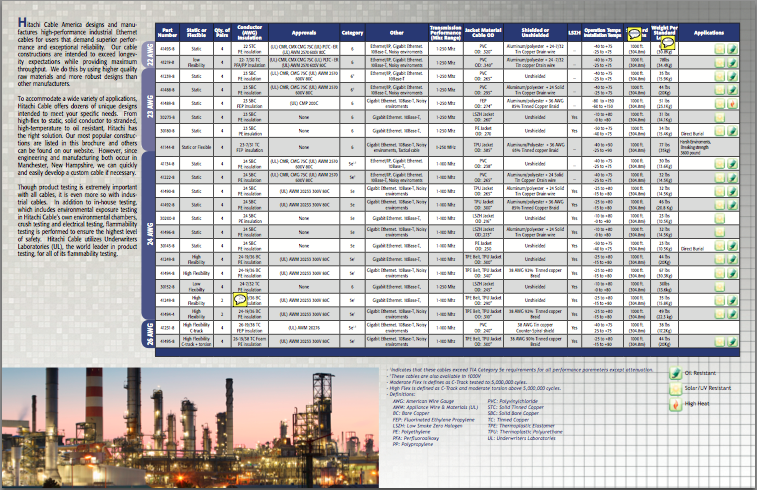Click the Category column header

point(352,32)
